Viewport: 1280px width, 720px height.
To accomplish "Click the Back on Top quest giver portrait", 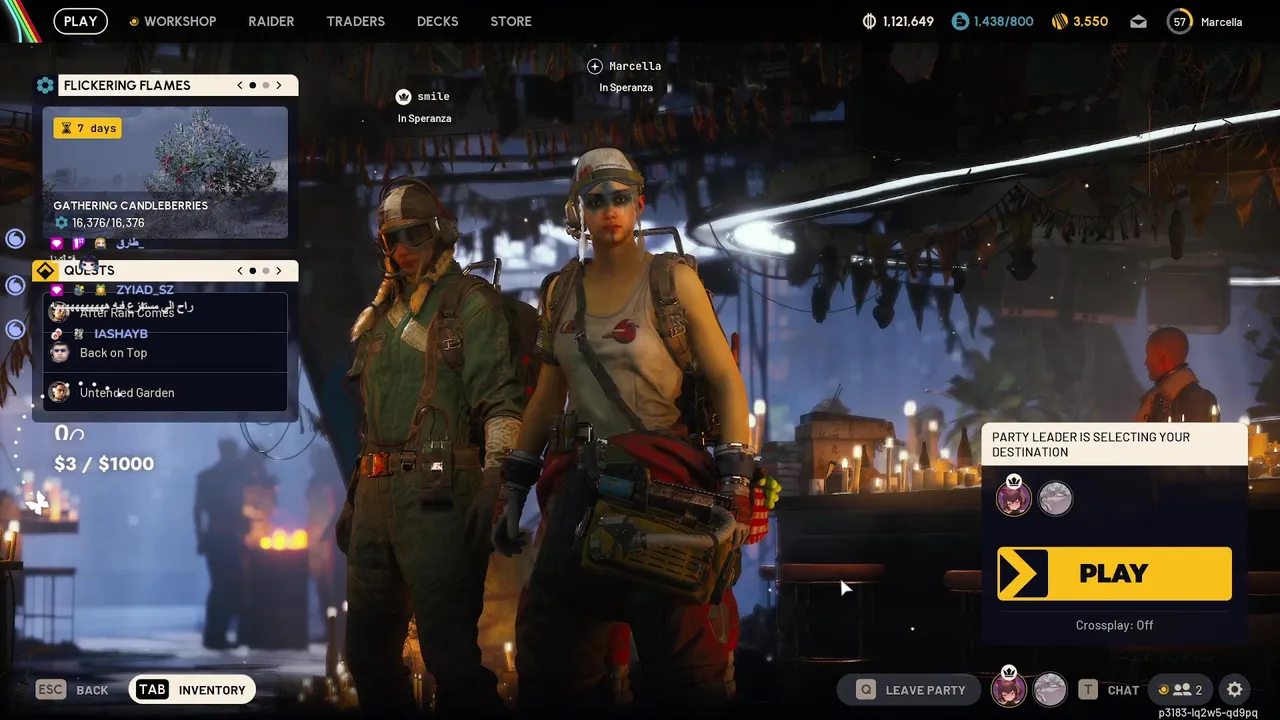I will click(59, 353).
